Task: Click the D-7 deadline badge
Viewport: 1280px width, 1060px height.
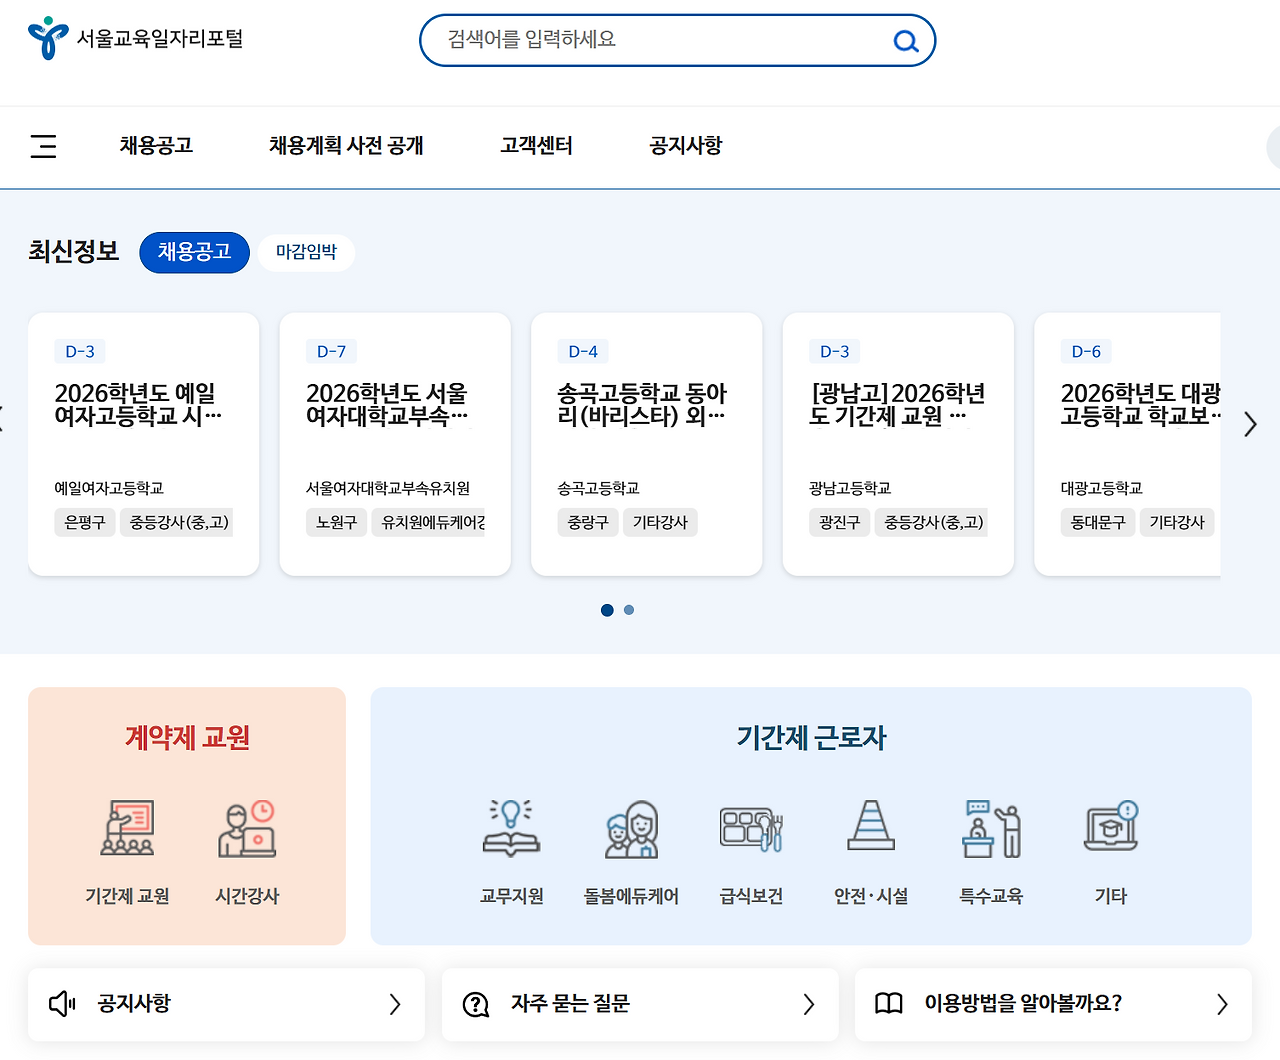Action: [x=332, y=352]
